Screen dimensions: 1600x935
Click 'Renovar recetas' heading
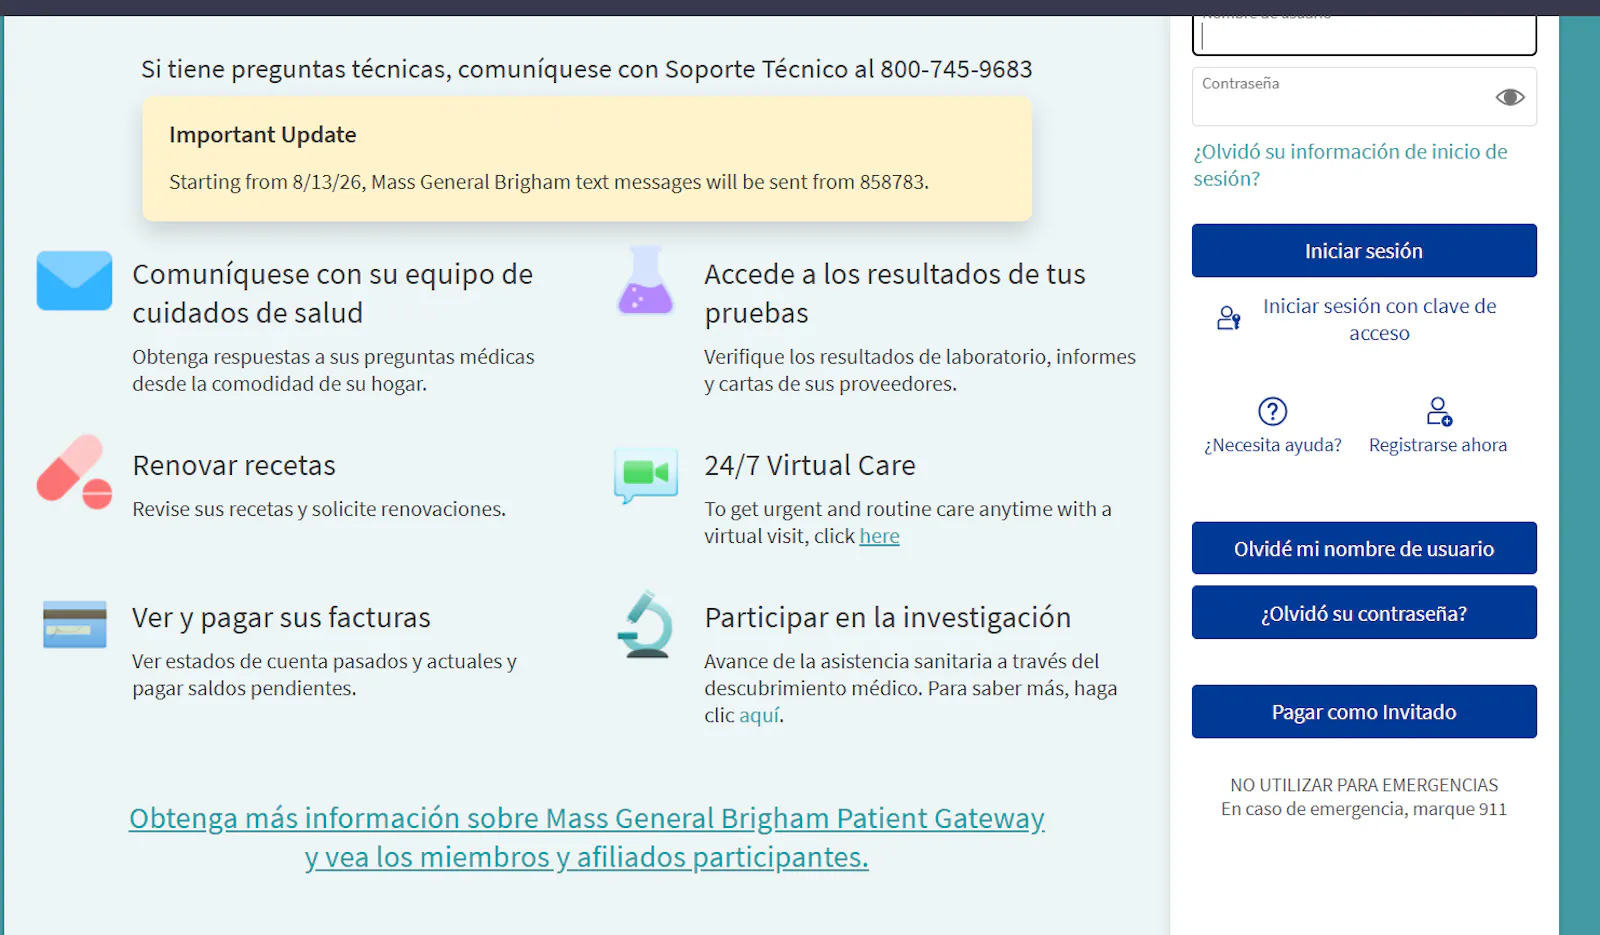tap(234, 465)
